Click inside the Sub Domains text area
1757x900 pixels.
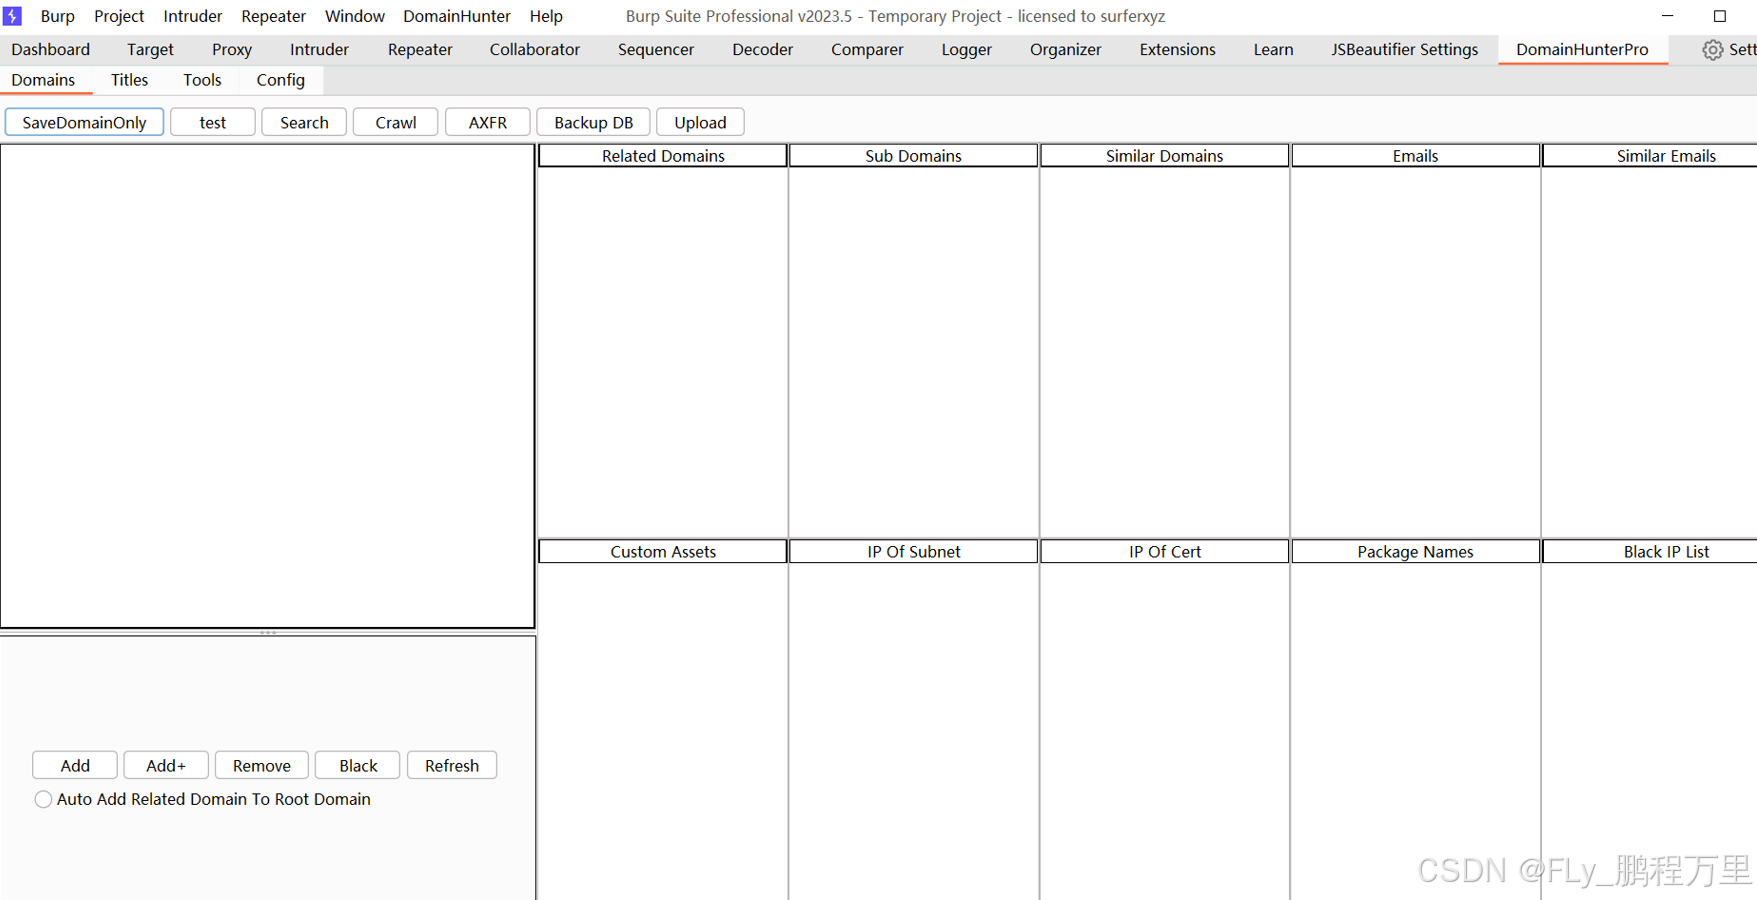[x=914, y=352]
